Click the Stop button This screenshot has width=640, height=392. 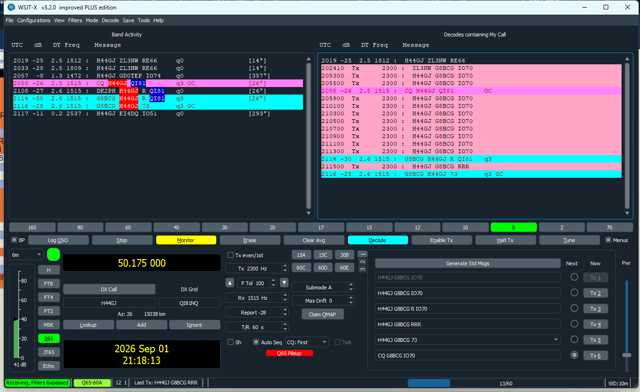pyautogui.click(x=122, y=240)
